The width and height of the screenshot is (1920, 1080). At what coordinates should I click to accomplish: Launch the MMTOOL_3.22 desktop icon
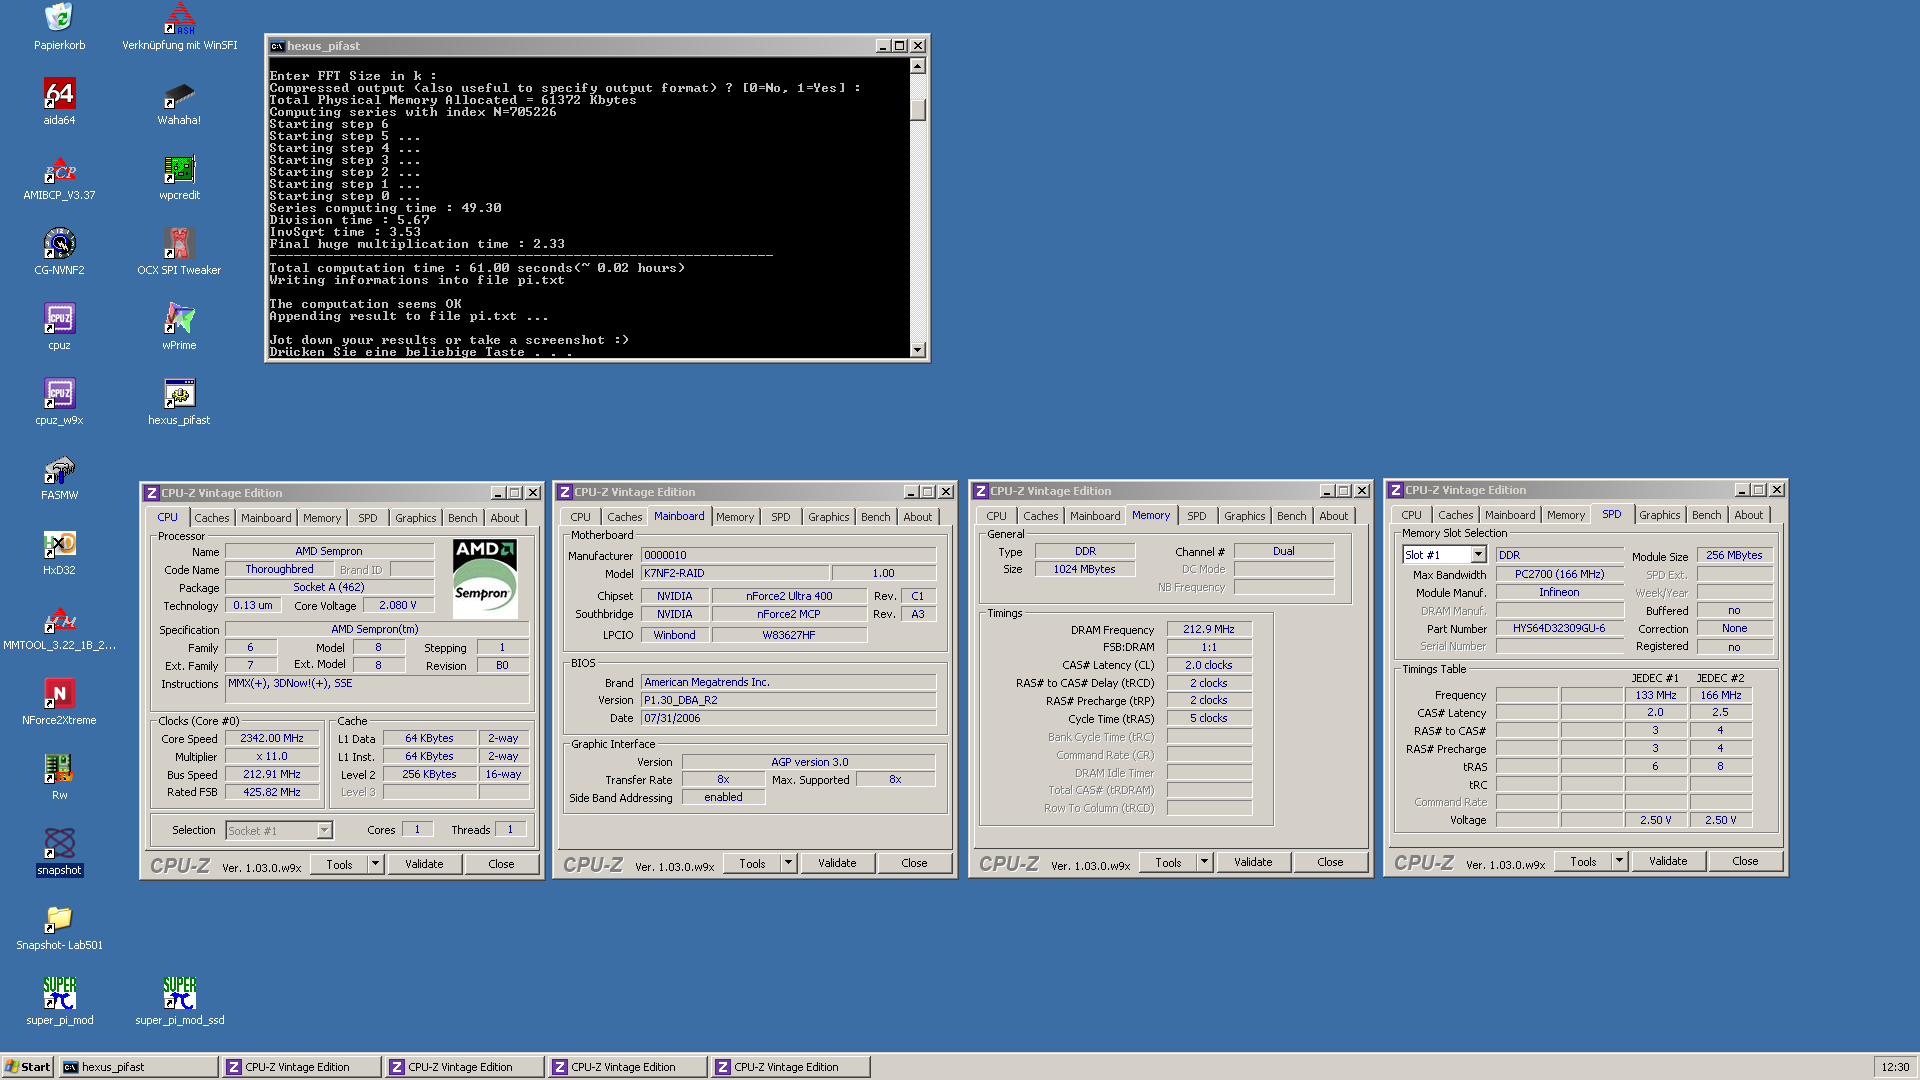(x=59, y=618)
